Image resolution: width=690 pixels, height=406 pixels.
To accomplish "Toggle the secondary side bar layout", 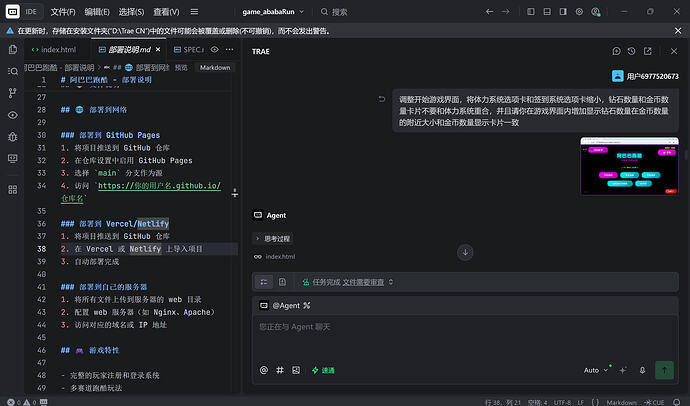I will click(563, 12).
